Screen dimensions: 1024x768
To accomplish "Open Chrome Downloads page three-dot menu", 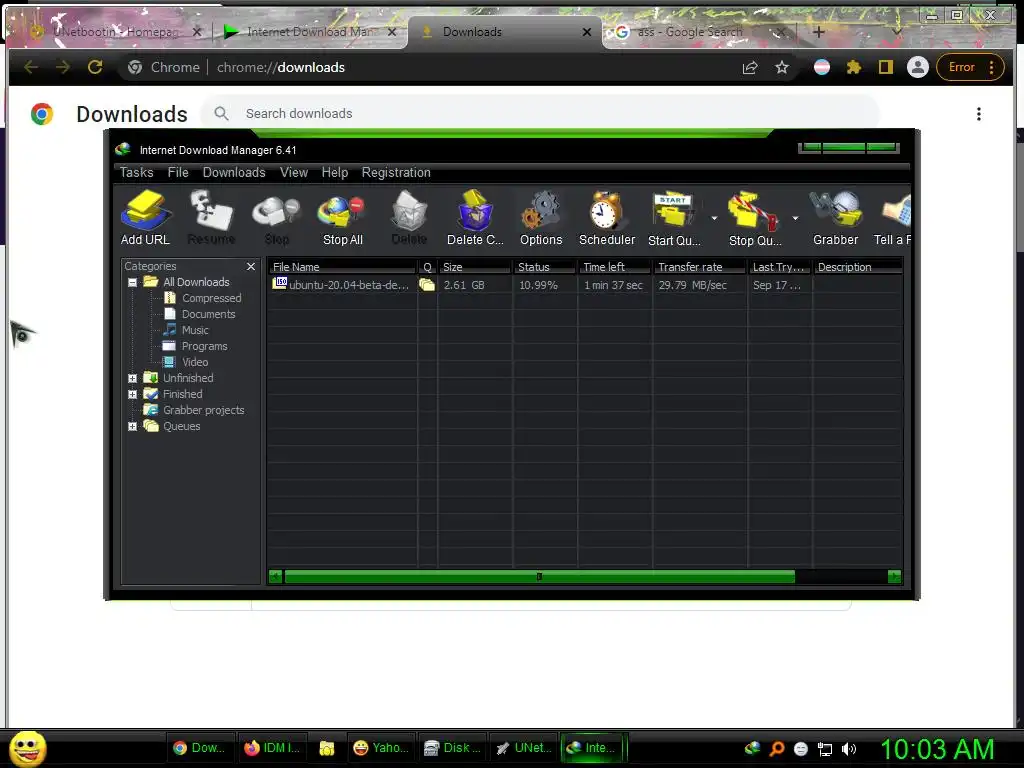I will click(x=978, y=114).
